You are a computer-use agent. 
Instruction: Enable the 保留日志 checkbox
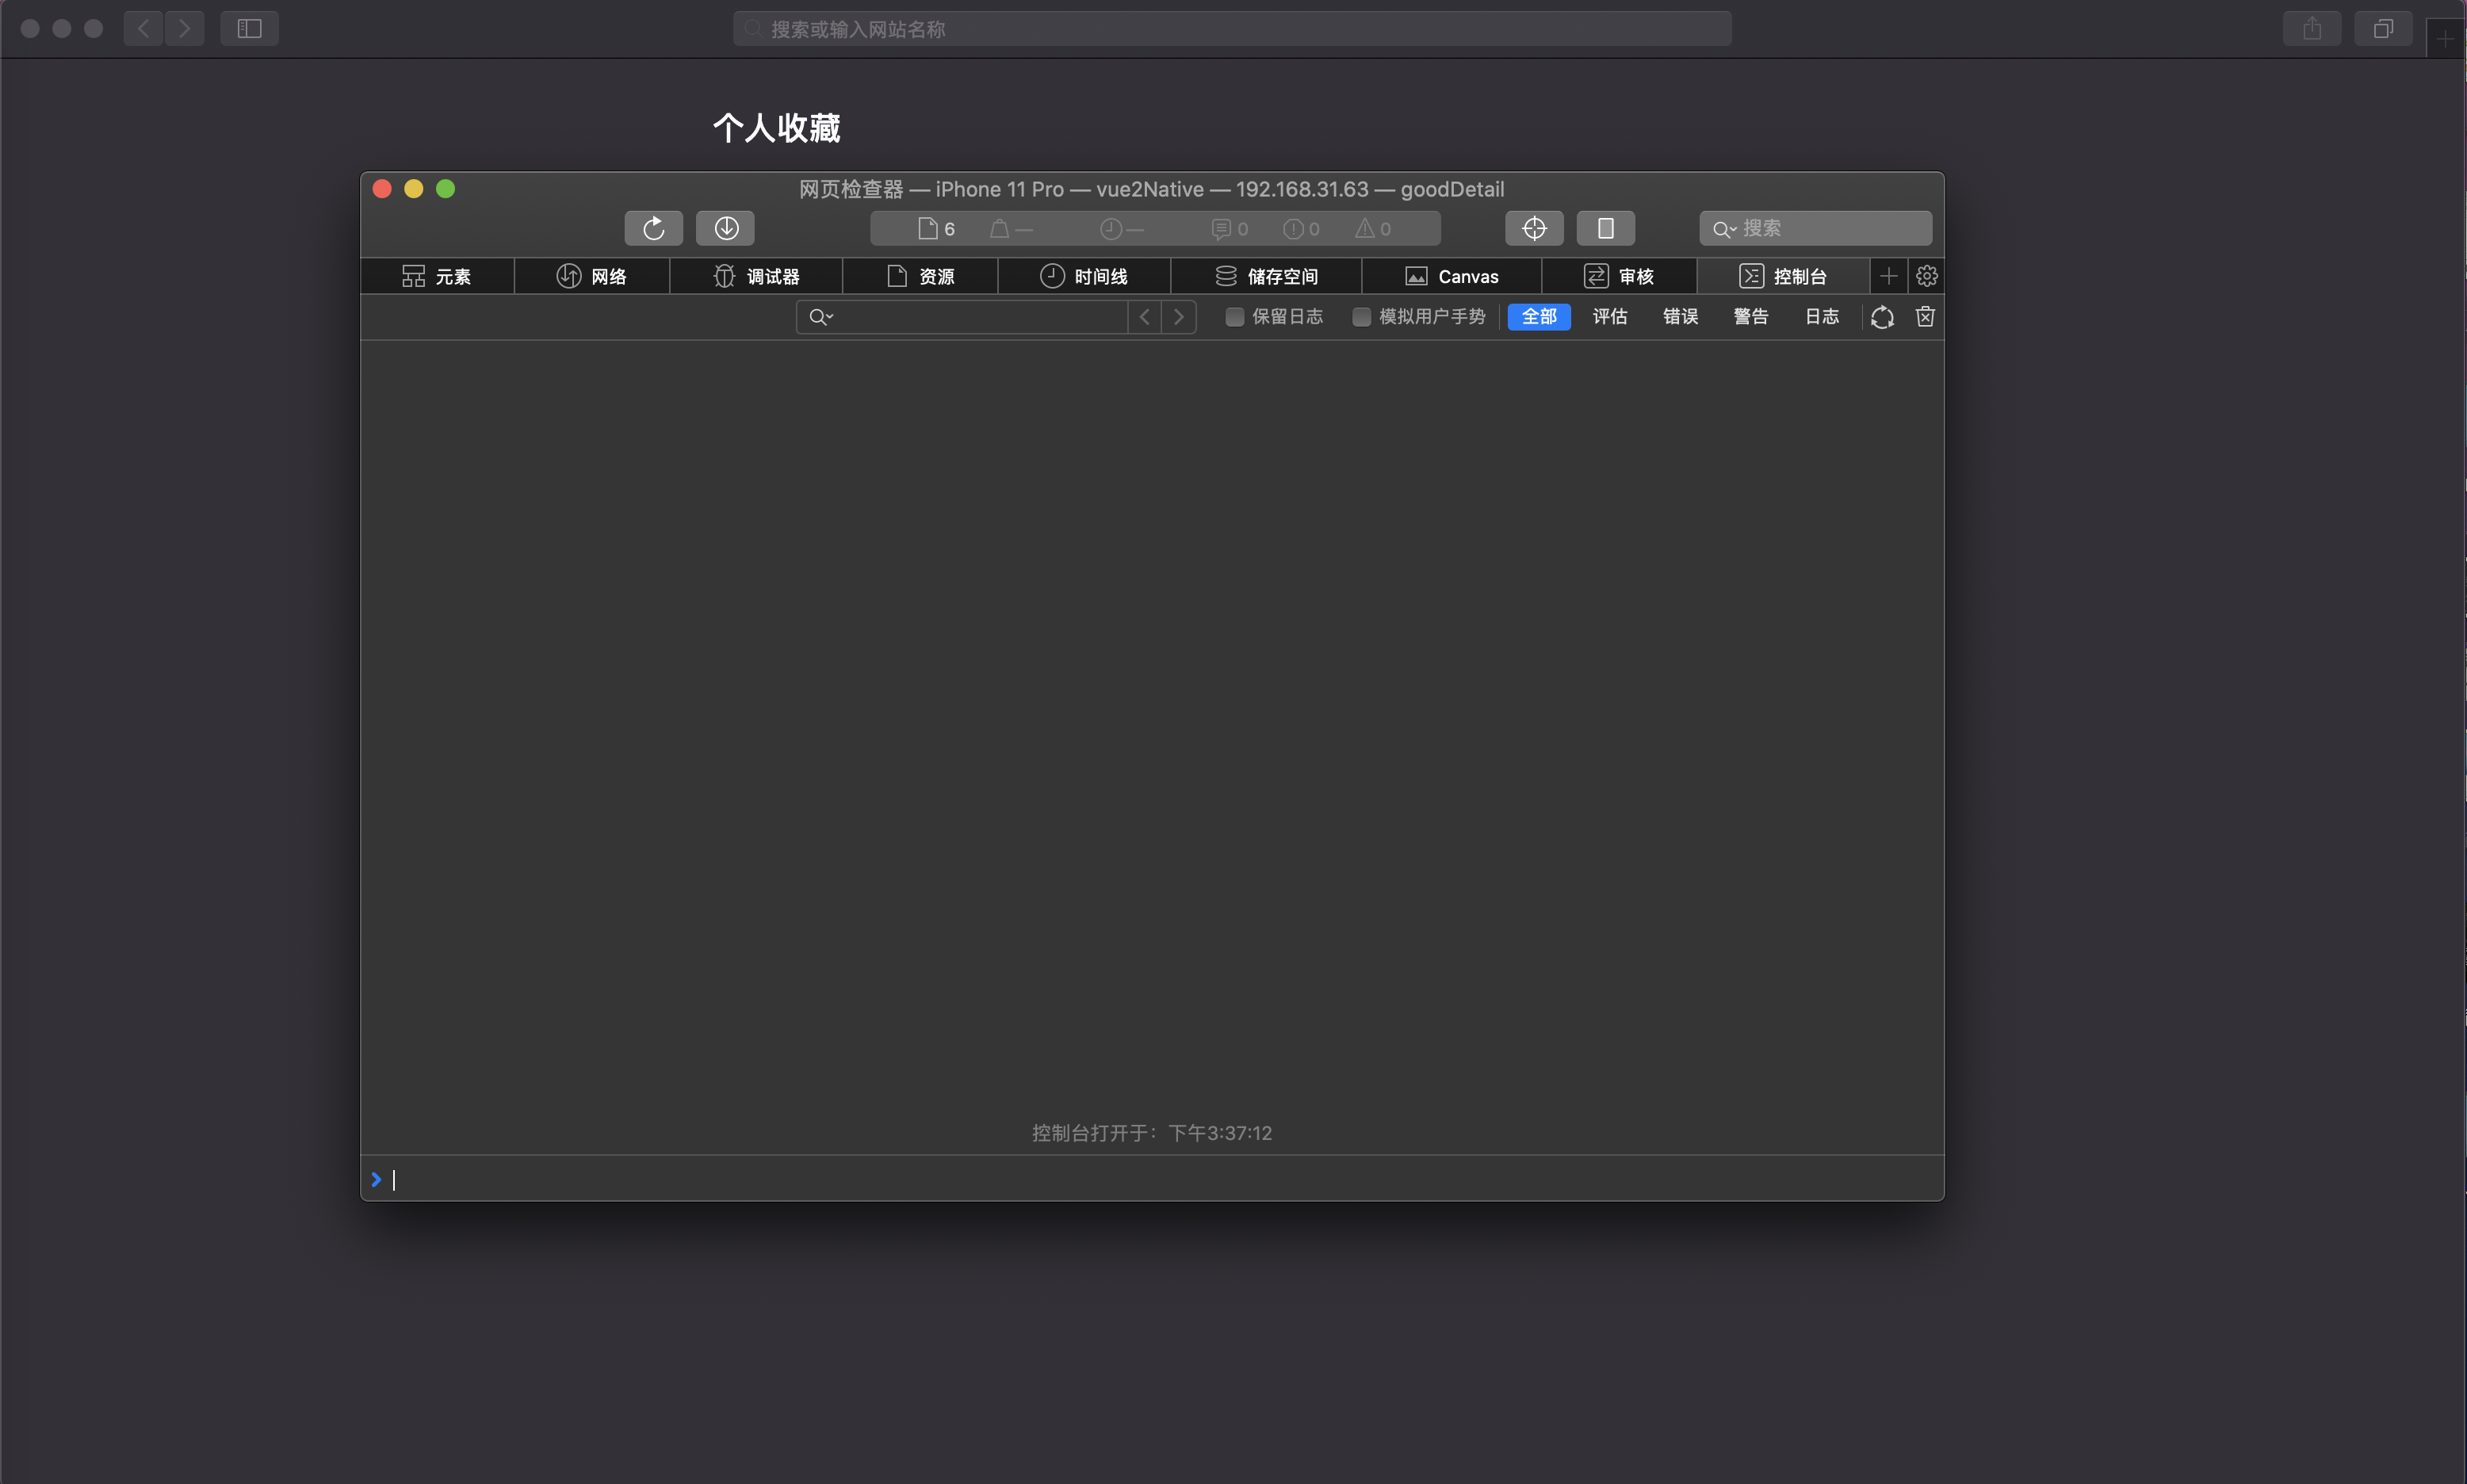pos(1234,317)
